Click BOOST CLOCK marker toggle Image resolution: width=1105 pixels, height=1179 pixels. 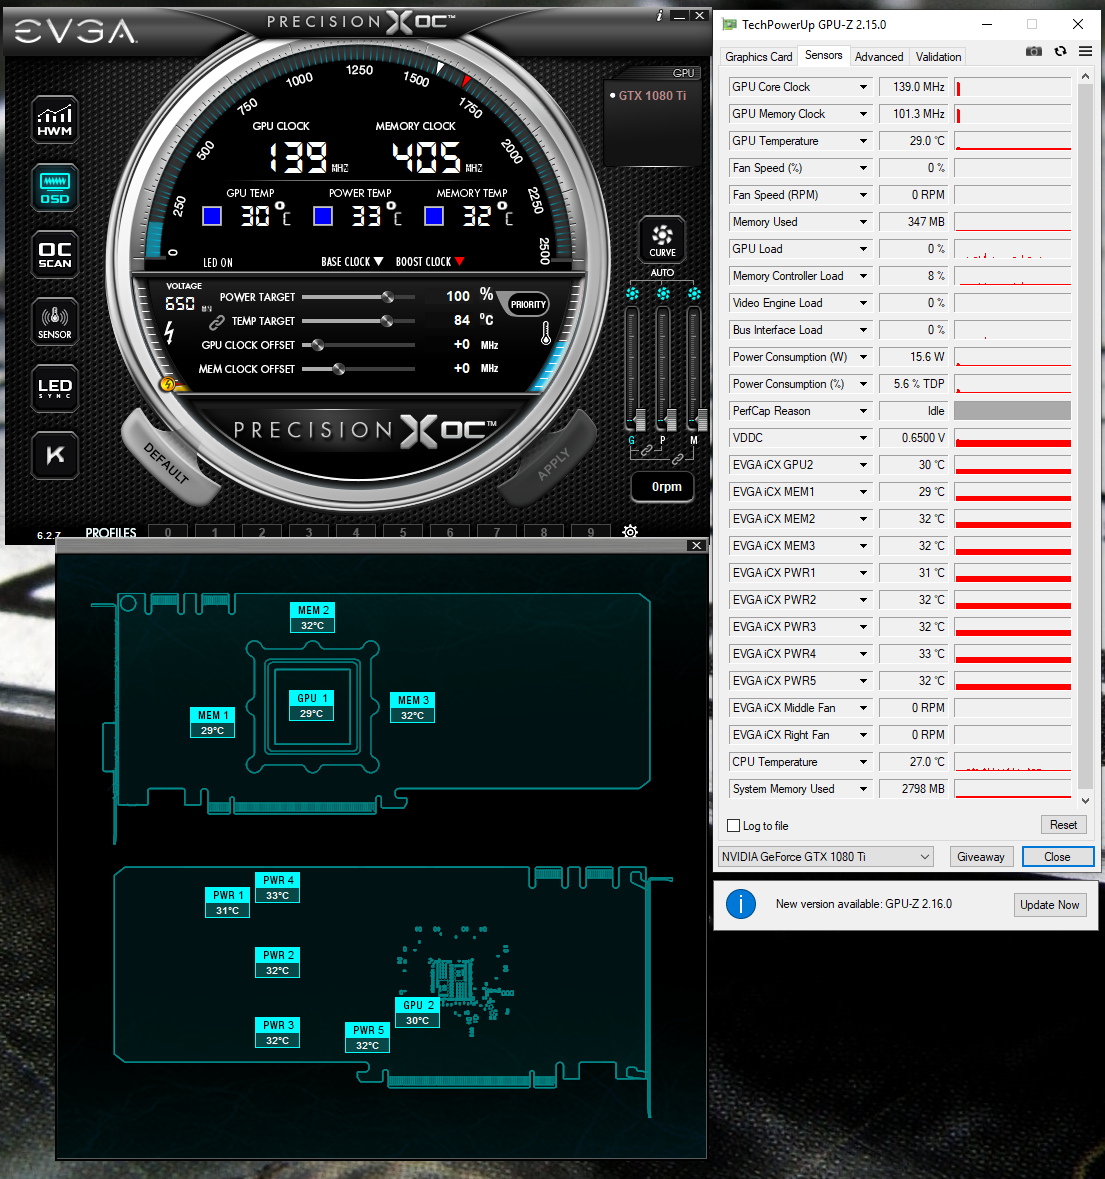pos(430,262)
